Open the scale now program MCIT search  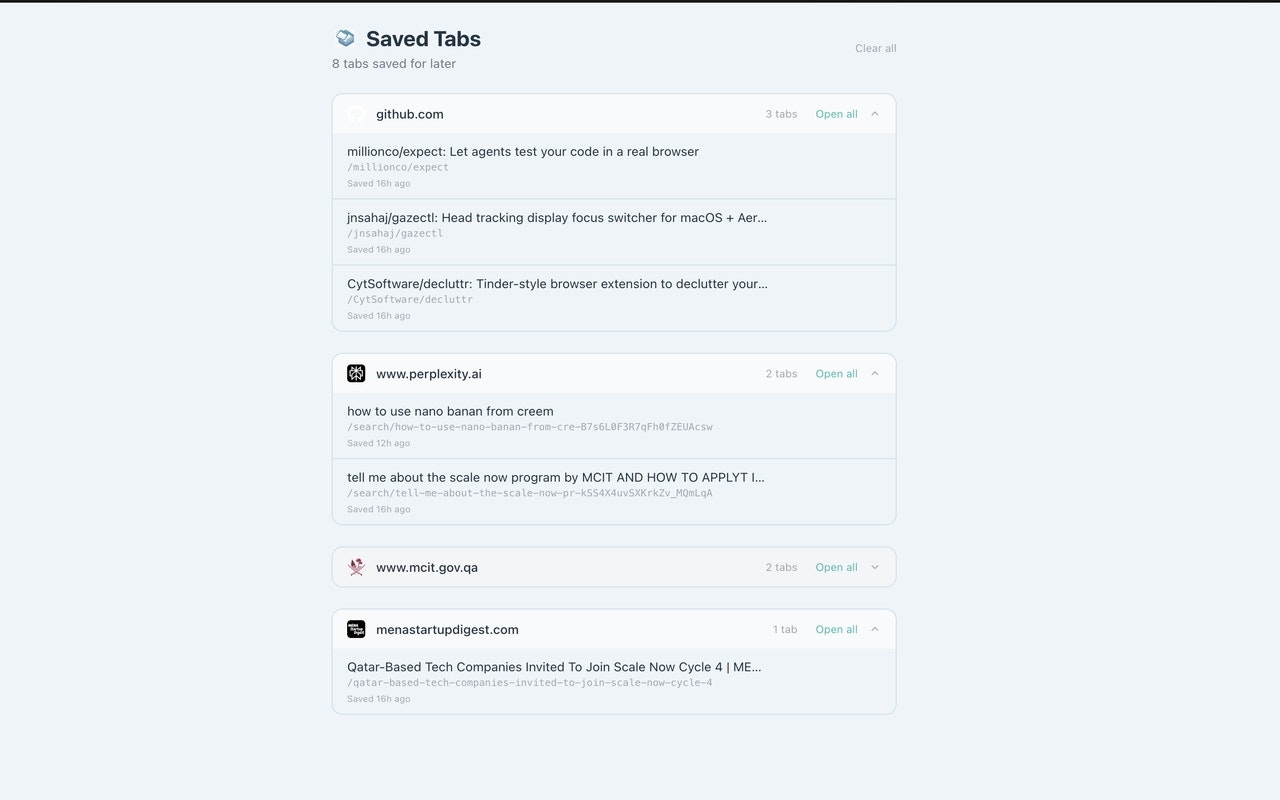tap(614, 492)
